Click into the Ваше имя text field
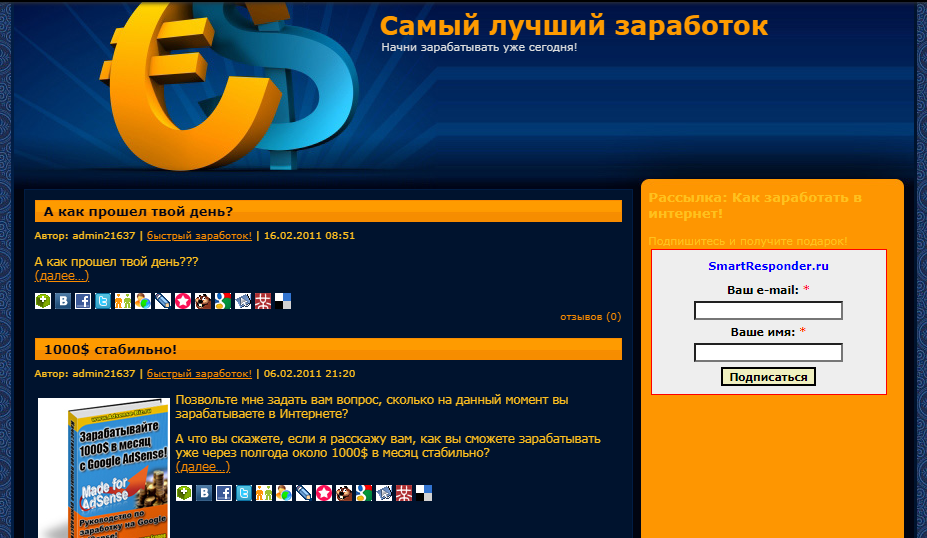The width and height of the screenshot is (927, 538). point(768,352)
